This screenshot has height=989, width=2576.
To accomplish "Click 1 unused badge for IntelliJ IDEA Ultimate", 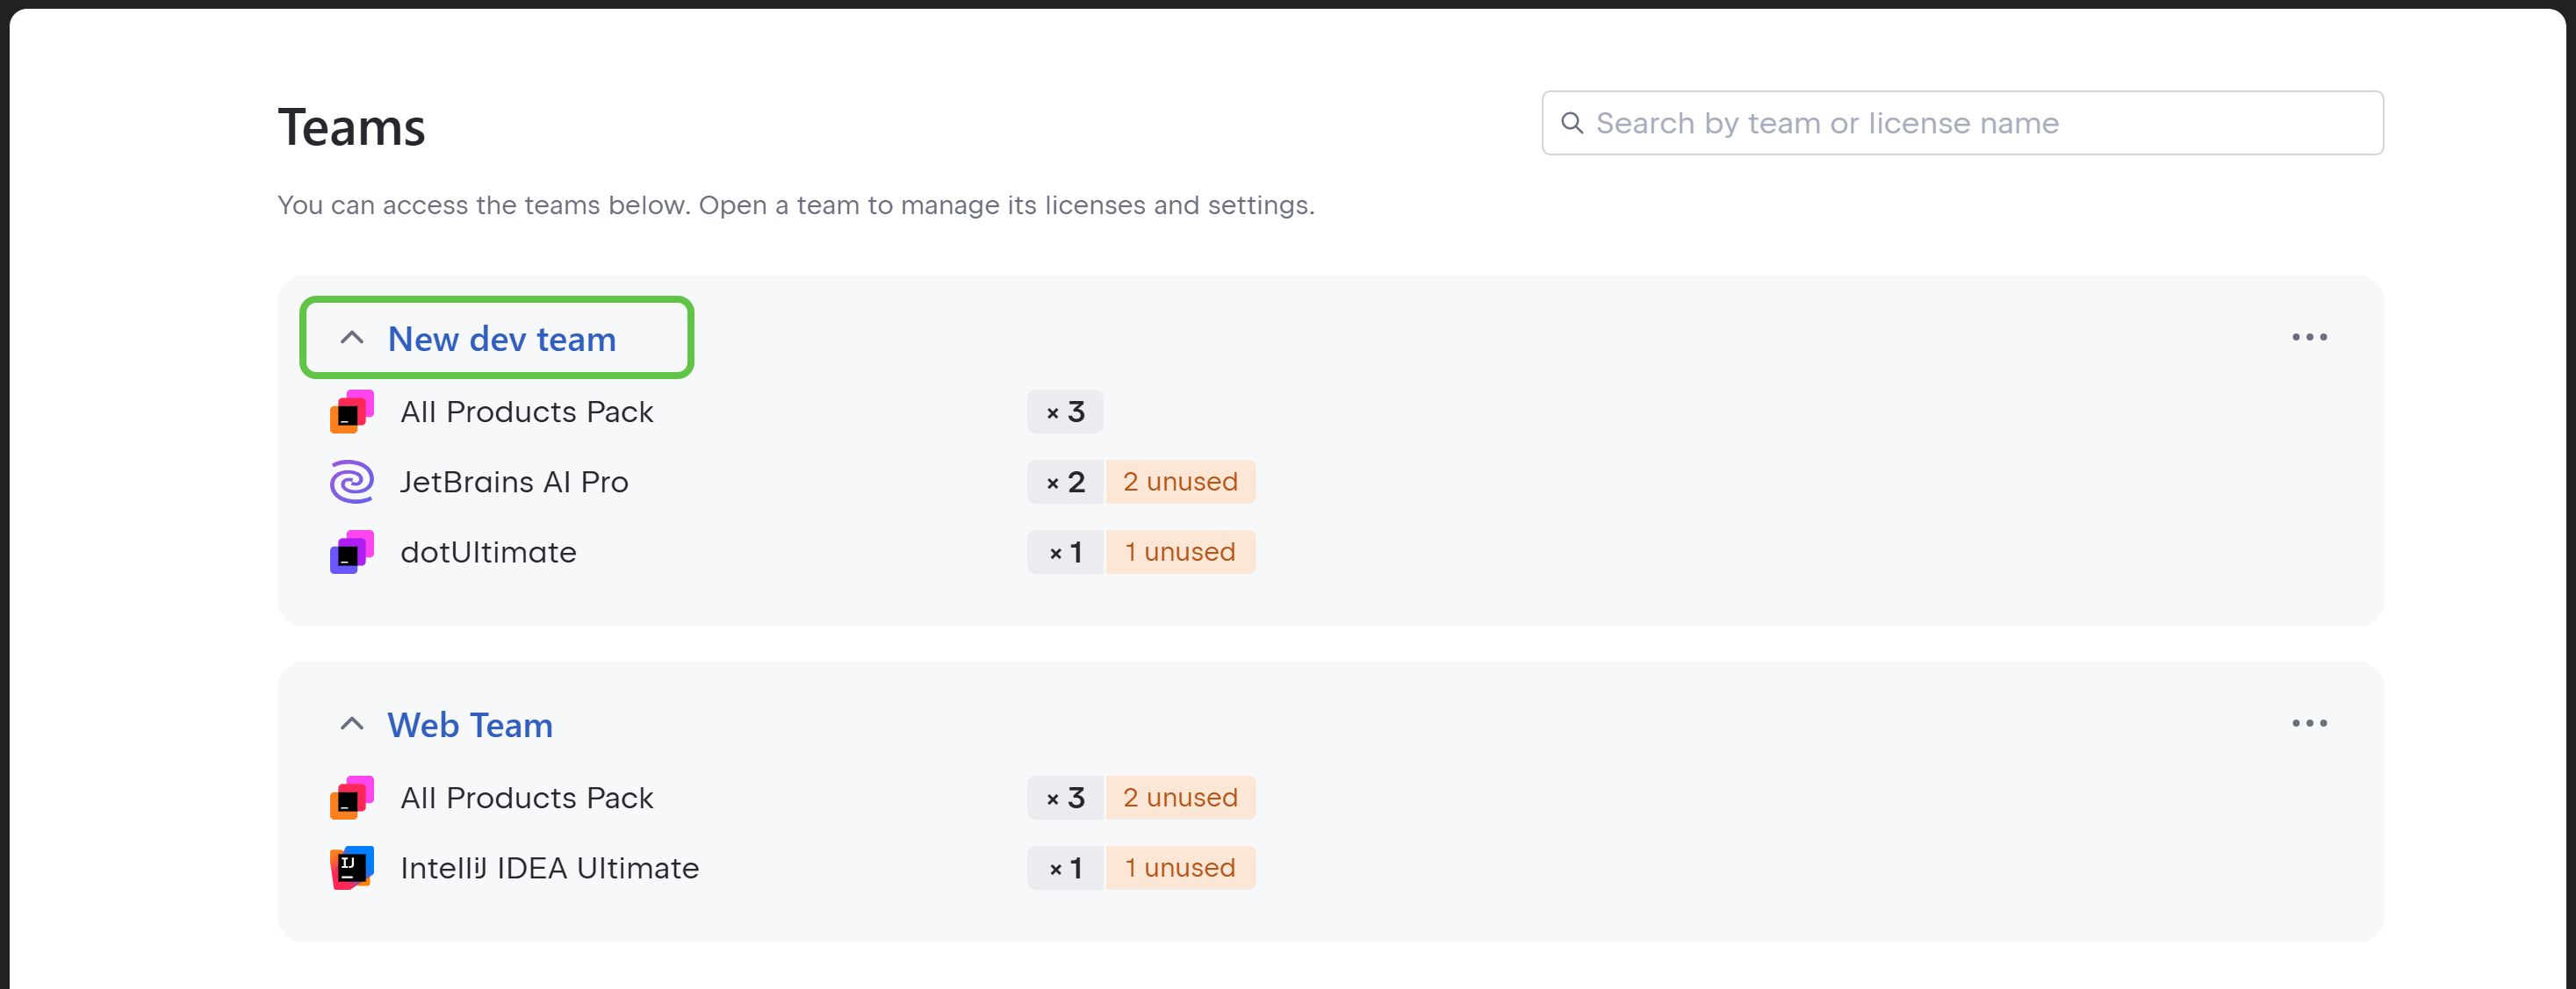I will click(1180, 868).
